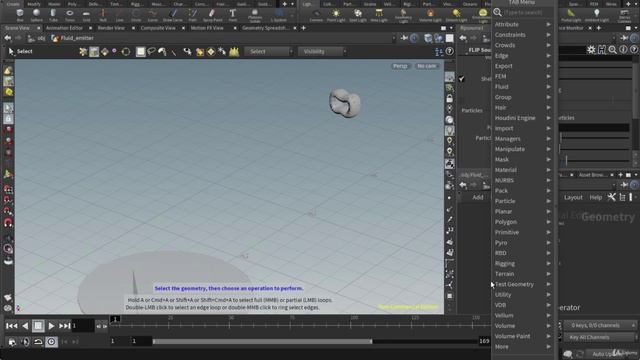Click the info icon in parameter pane
640x360 pixels.
click(x=623, y=50)
